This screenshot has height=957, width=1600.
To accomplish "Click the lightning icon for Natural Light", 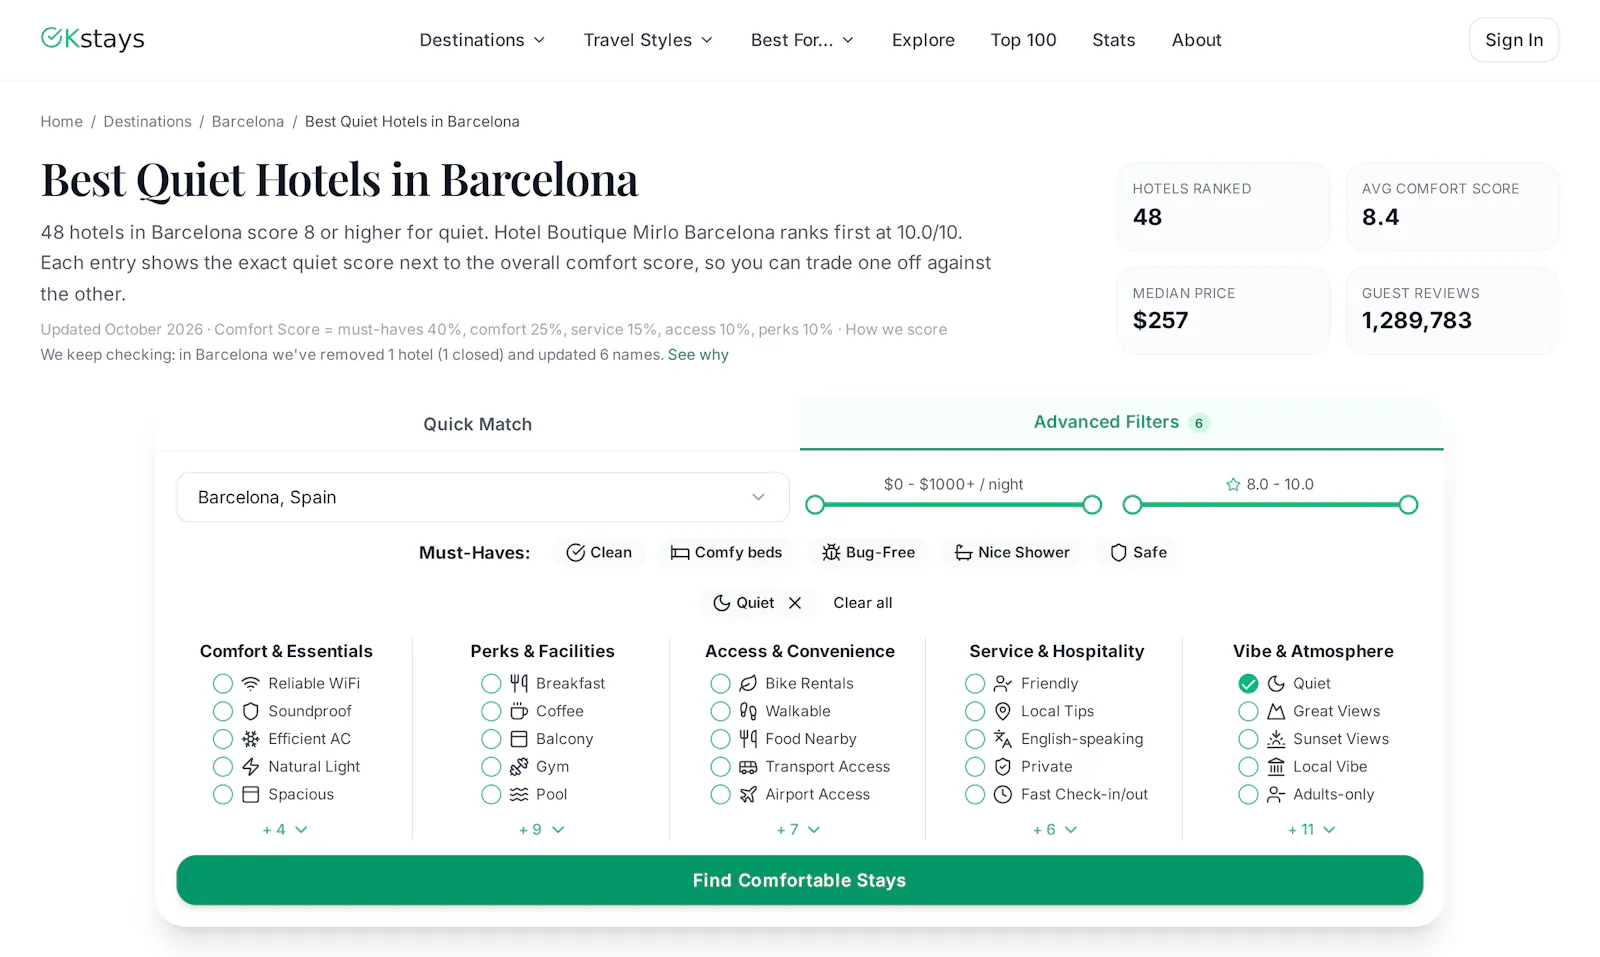I will pyautogui.click(x=251, y=767).
